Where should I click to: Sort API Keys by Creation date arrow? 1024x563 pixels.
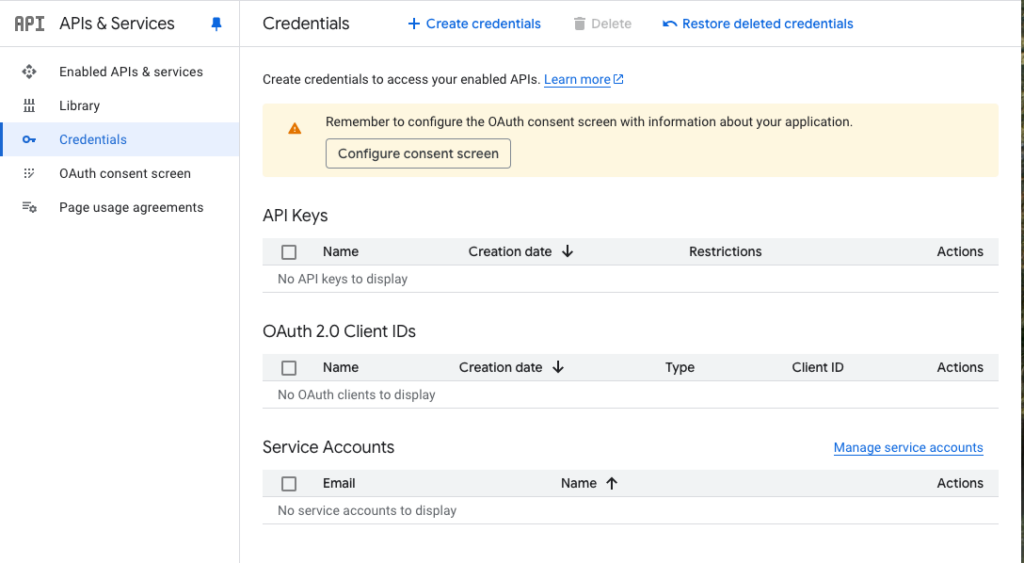coord(568,251)
